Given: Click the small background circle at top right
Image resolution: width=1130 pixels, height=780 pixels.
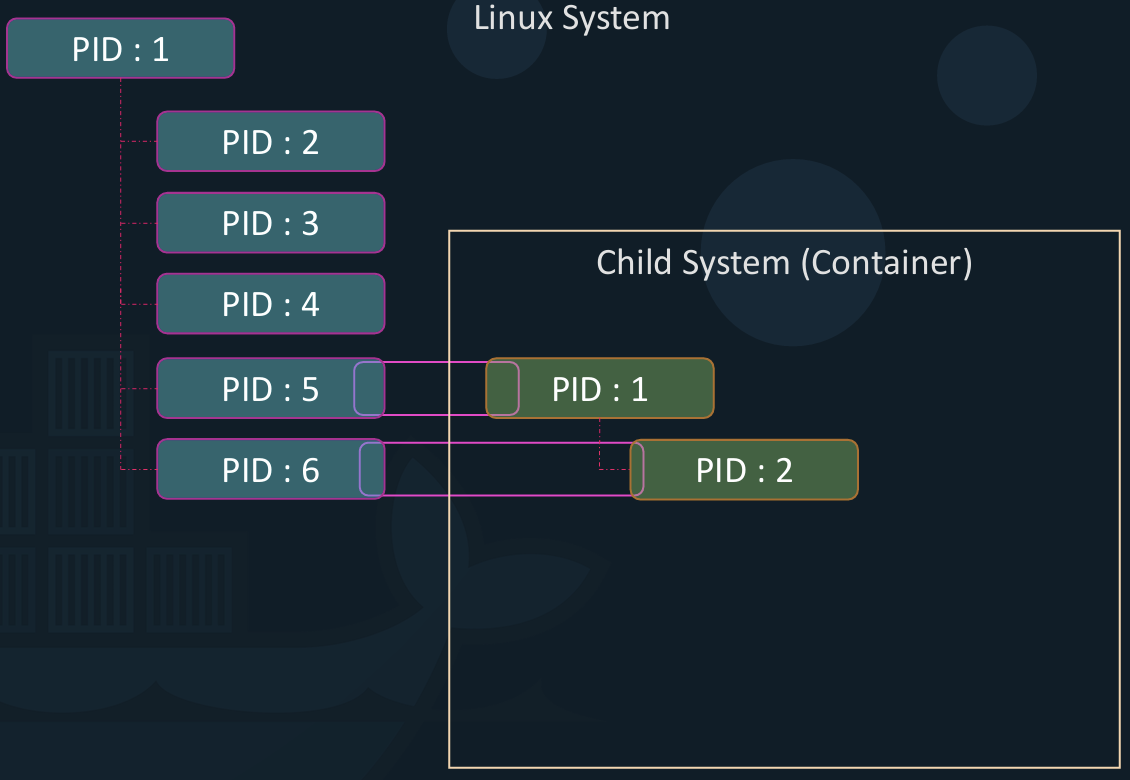Looking at the screenshot, I should coord(986,75).
